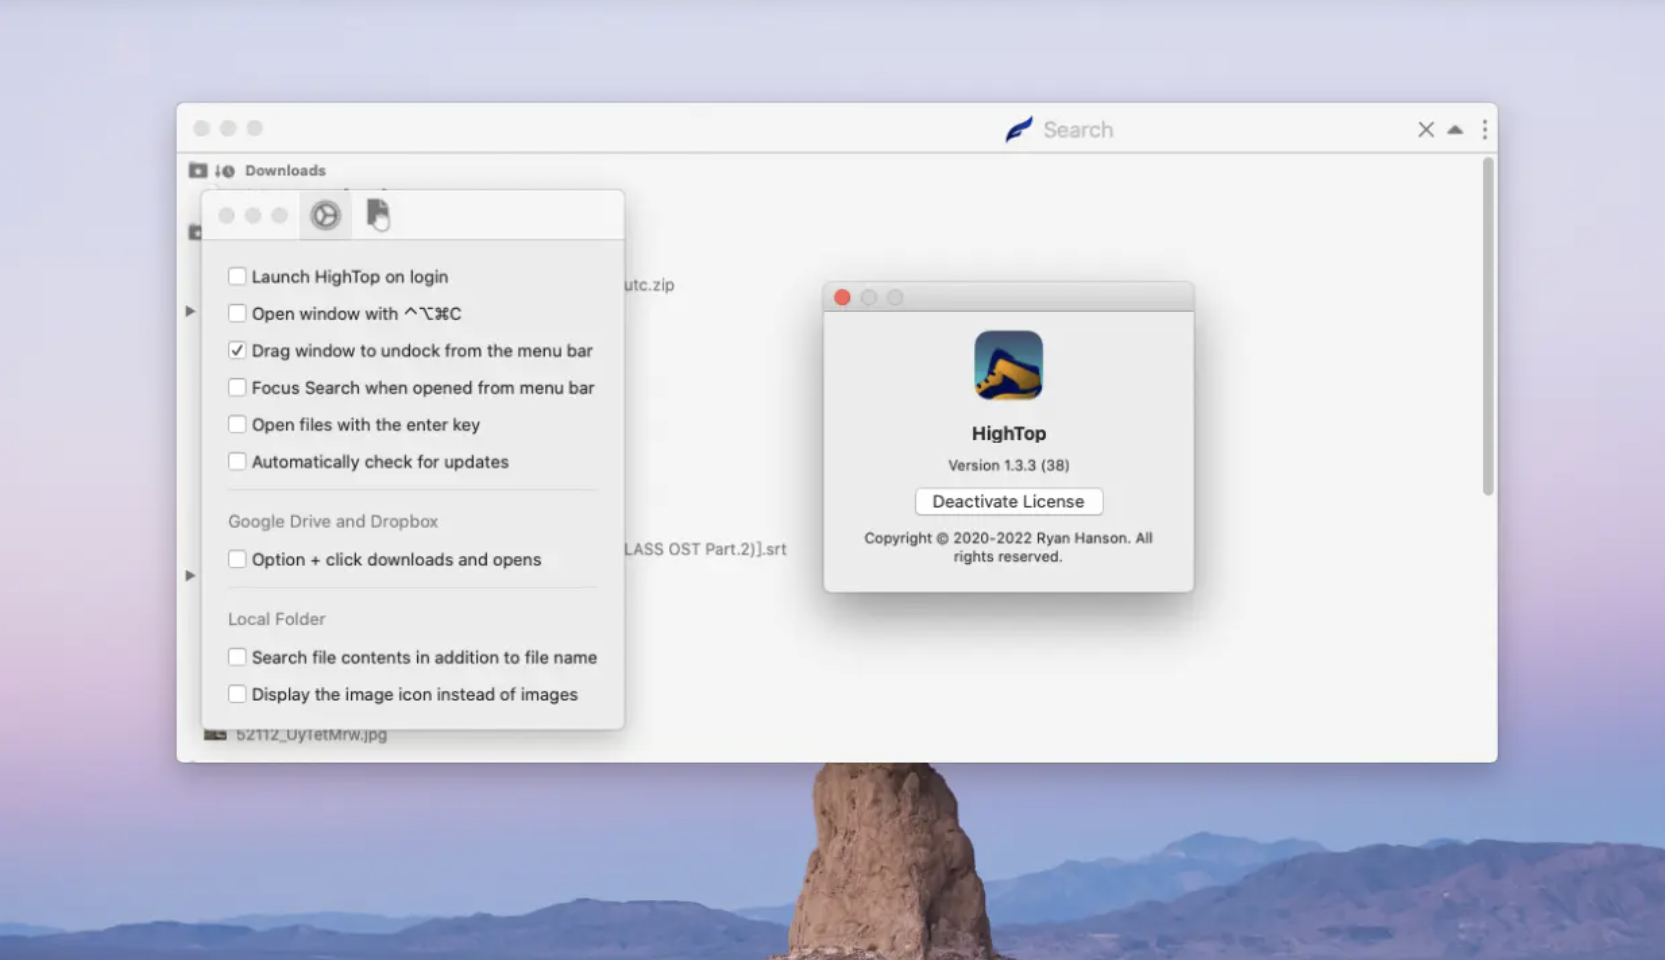Click the HighTop feather logo in search bar
Screen dimensions: 1665x960
click(1017, 129)
